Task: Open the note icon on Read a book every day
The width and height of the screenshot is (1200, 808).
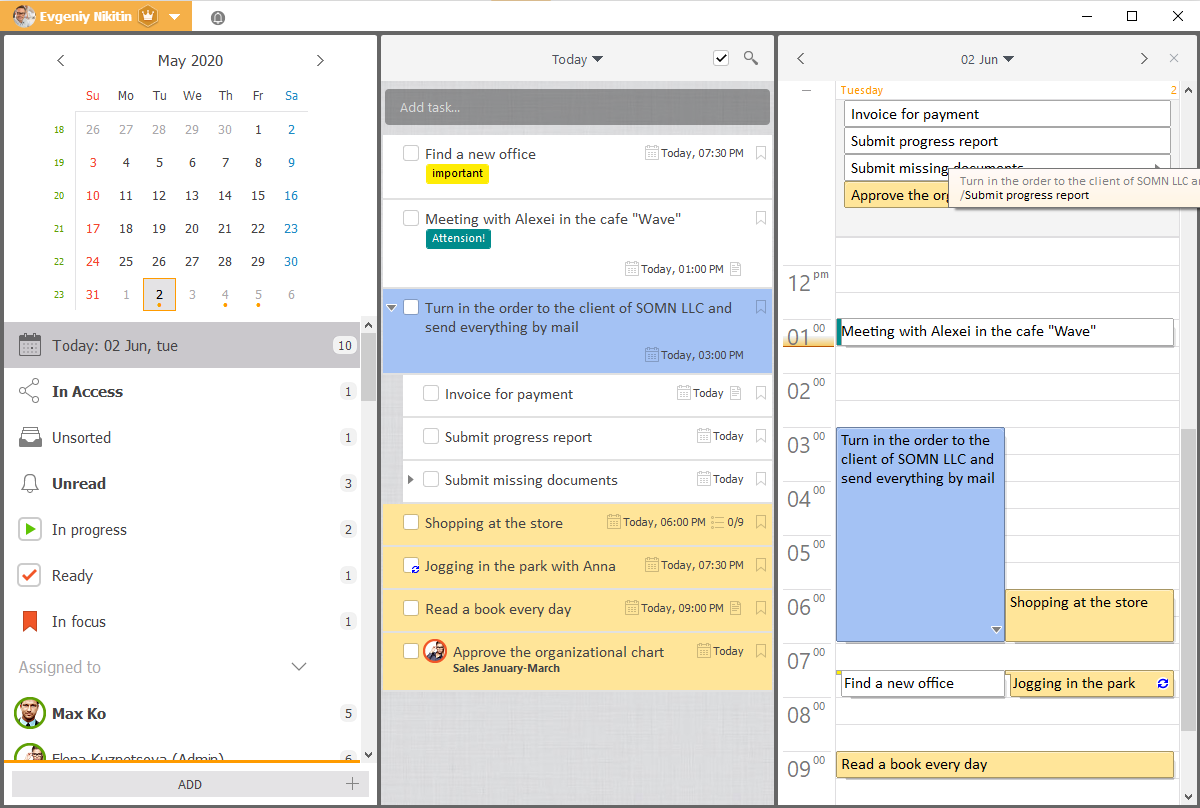Action: point(737,608)
